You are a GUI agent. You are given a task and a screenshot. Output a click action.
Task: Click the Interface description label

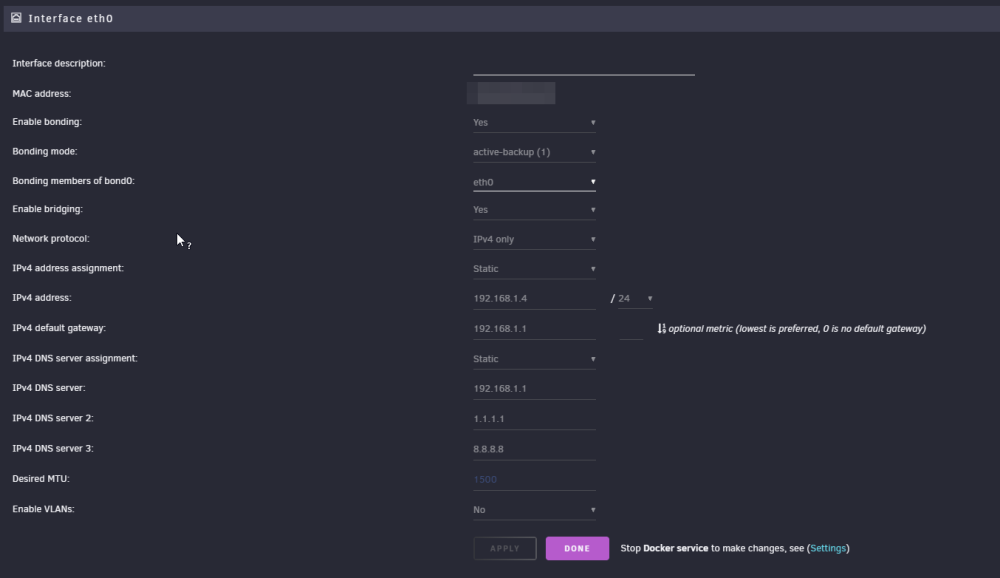click(x=59, y=63)
